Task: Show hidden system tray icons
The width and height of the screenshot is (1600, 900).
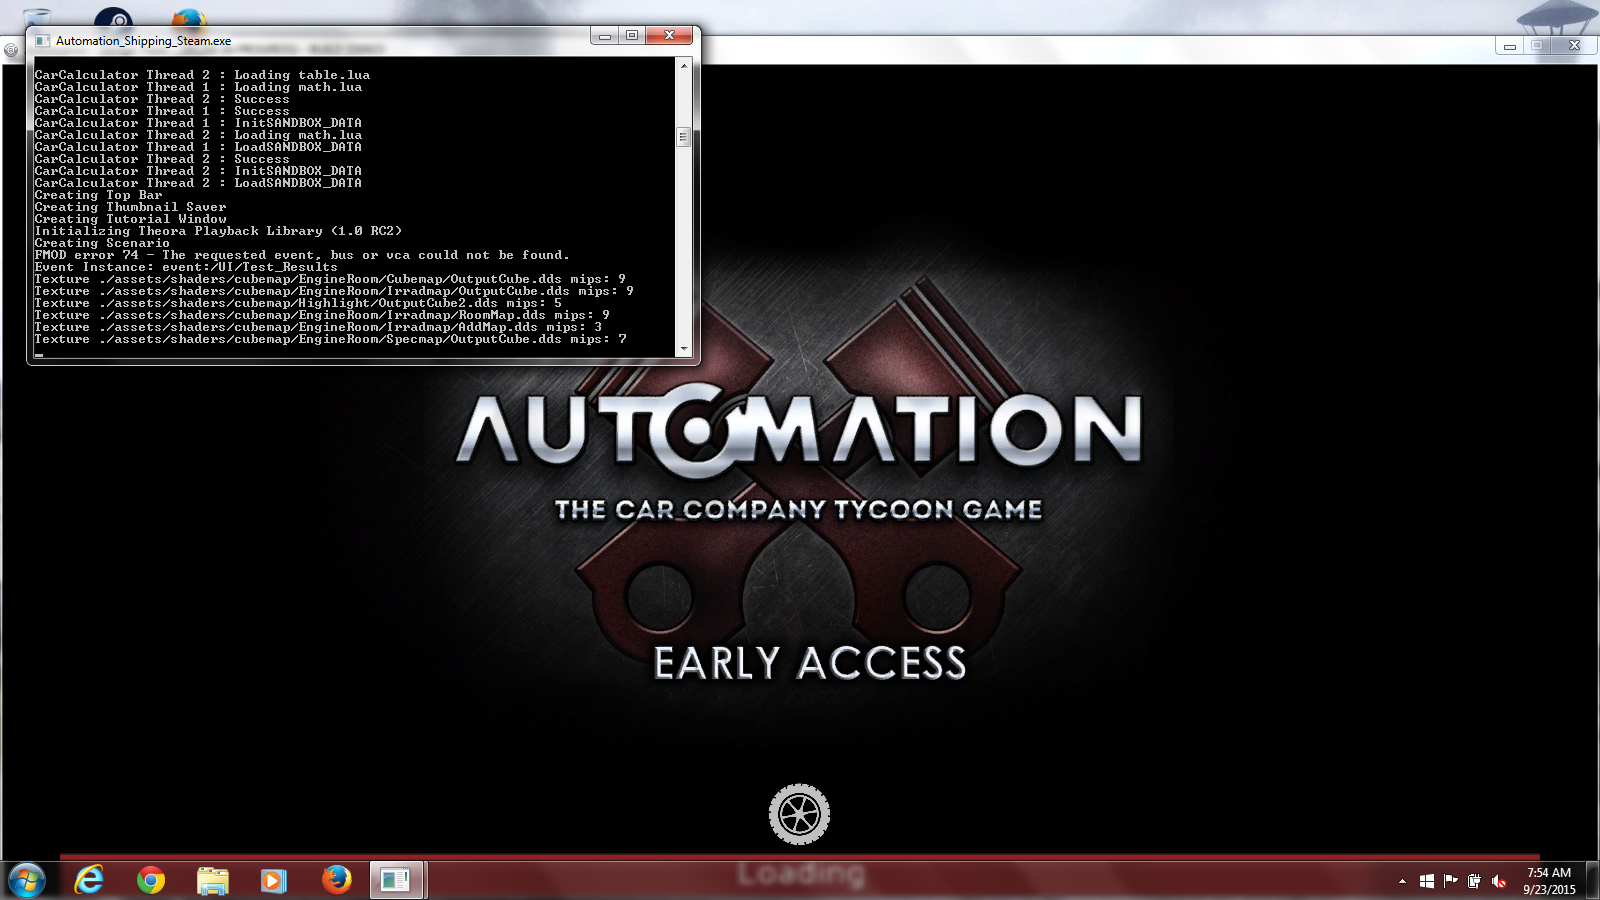Action: (1402, 881)
